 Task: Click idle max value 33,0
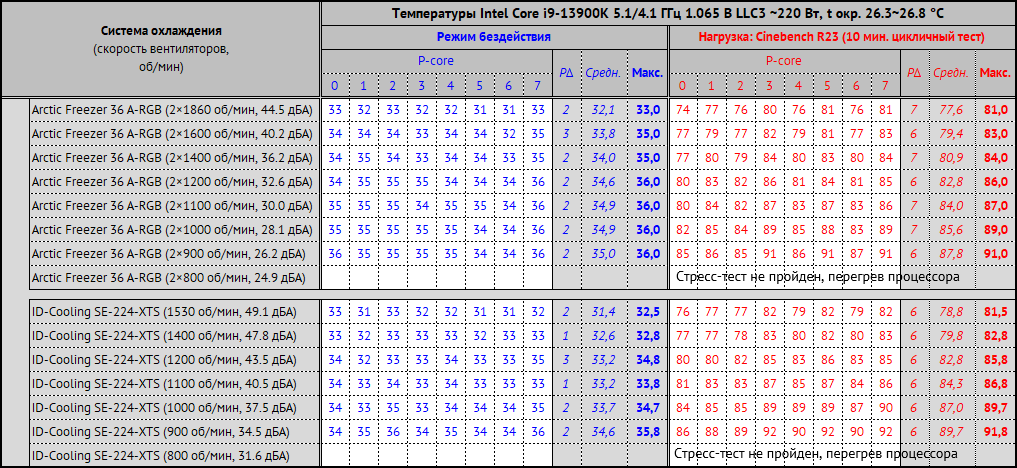[x=647, y=110]
